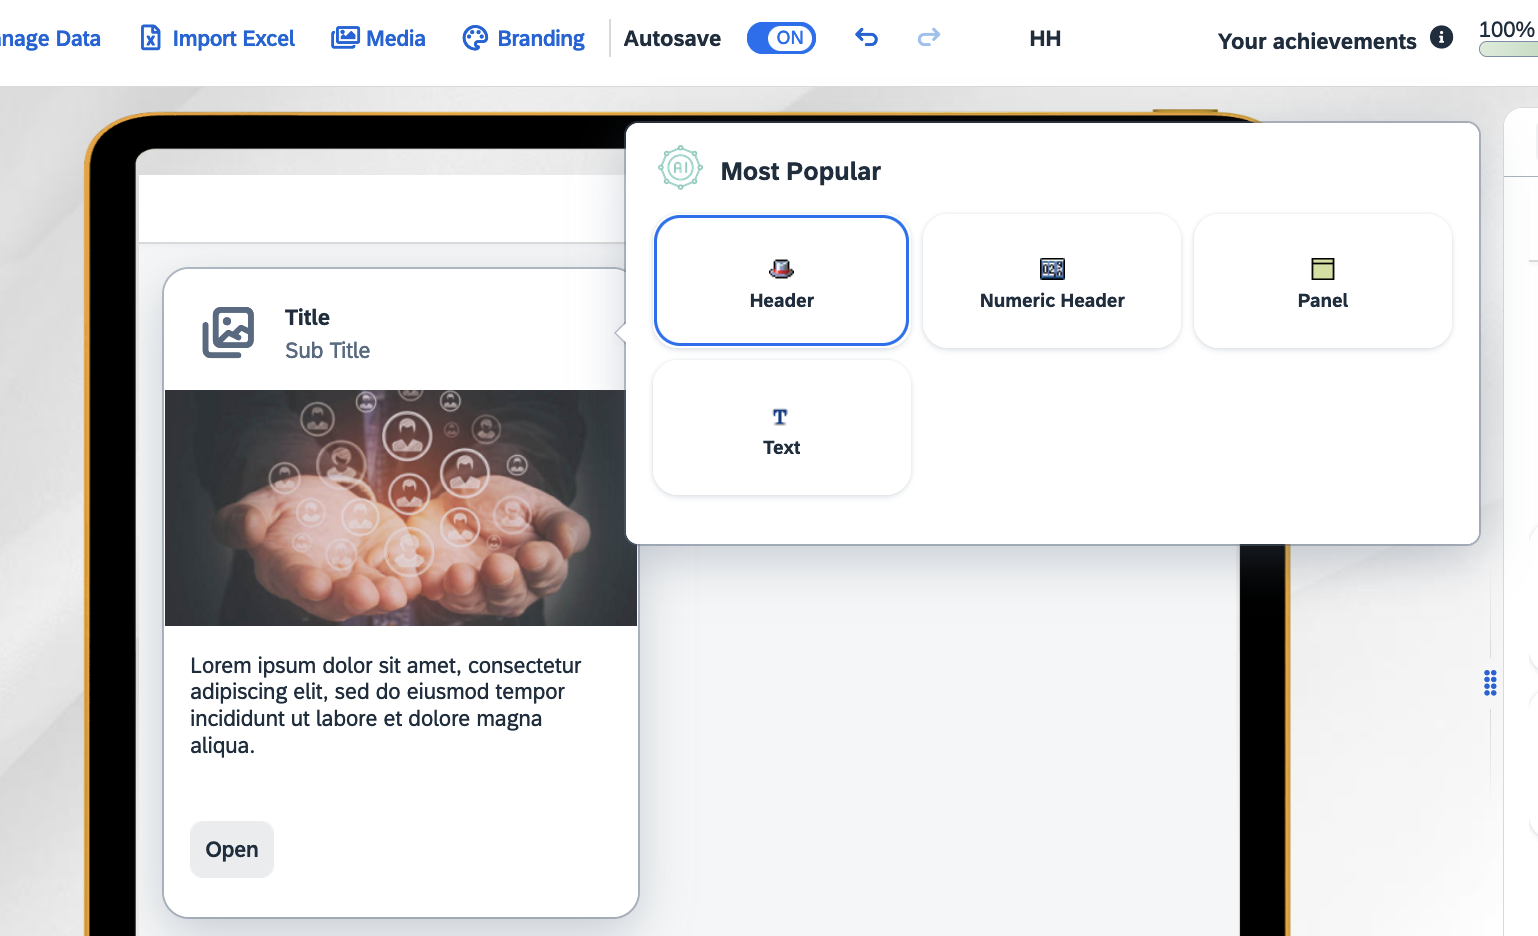Click the Sub Title text
The height and width of the screenshot is (936, 1538).
pyautogui.click(x=327, y=350)
